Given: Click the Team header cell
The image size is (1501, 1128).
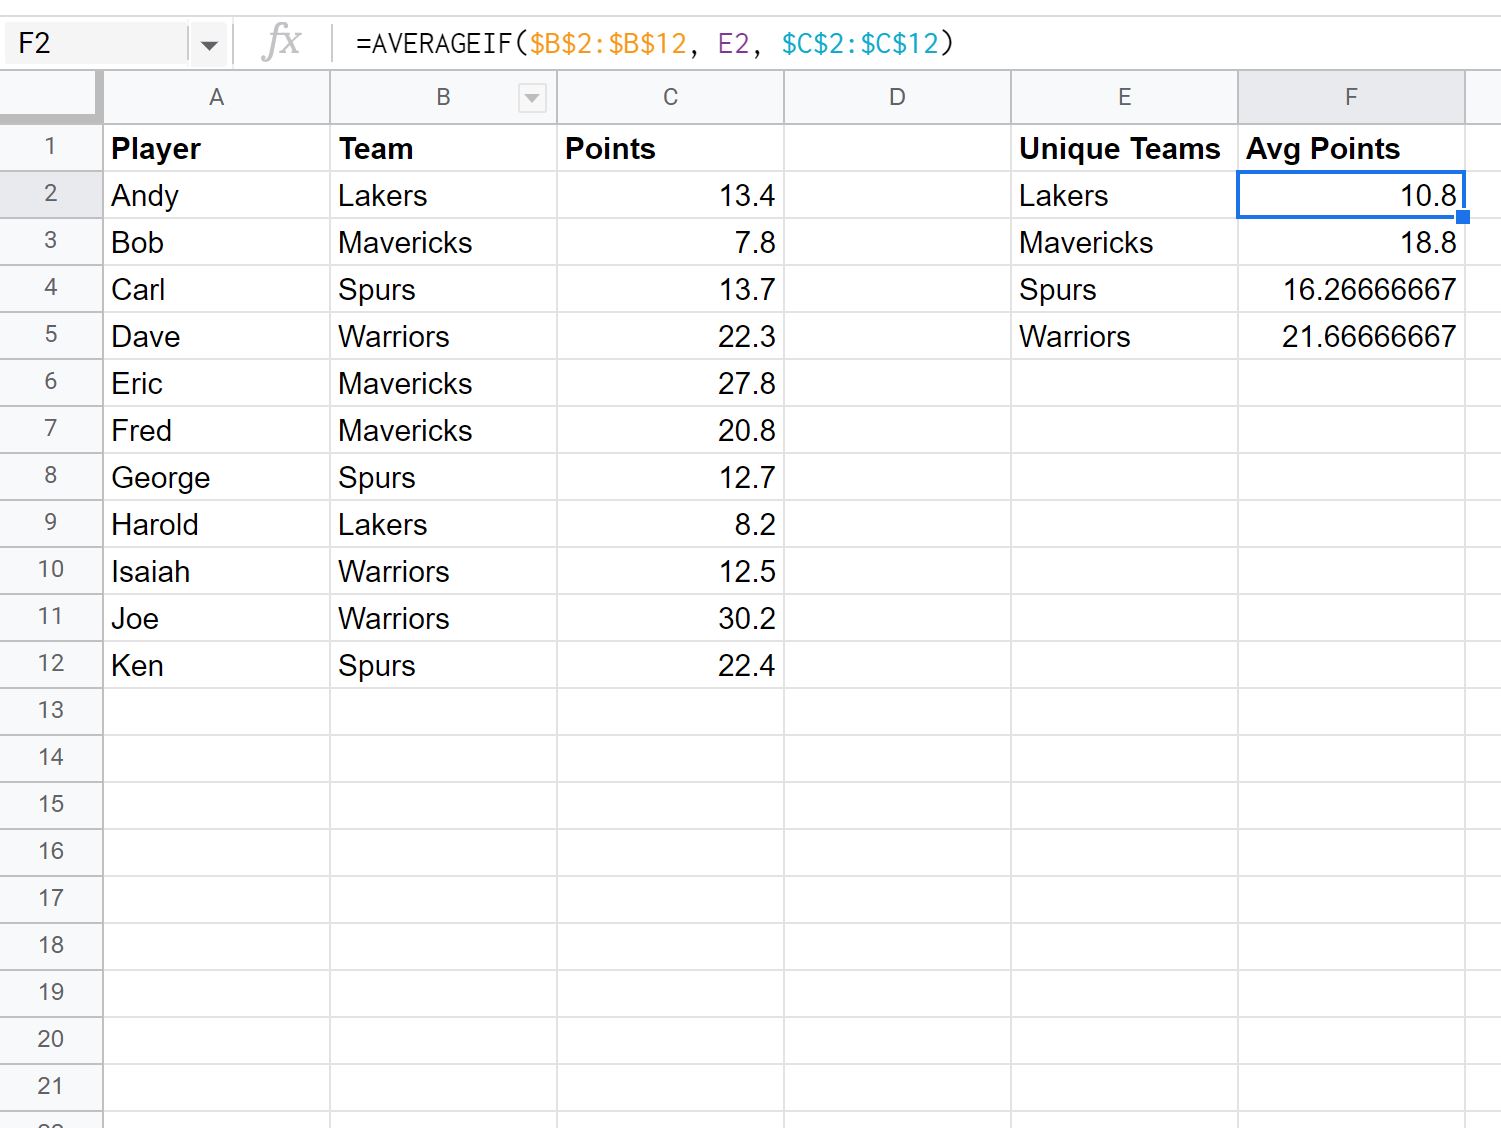Looking at the screenshot, I should (x=444, y=148).
